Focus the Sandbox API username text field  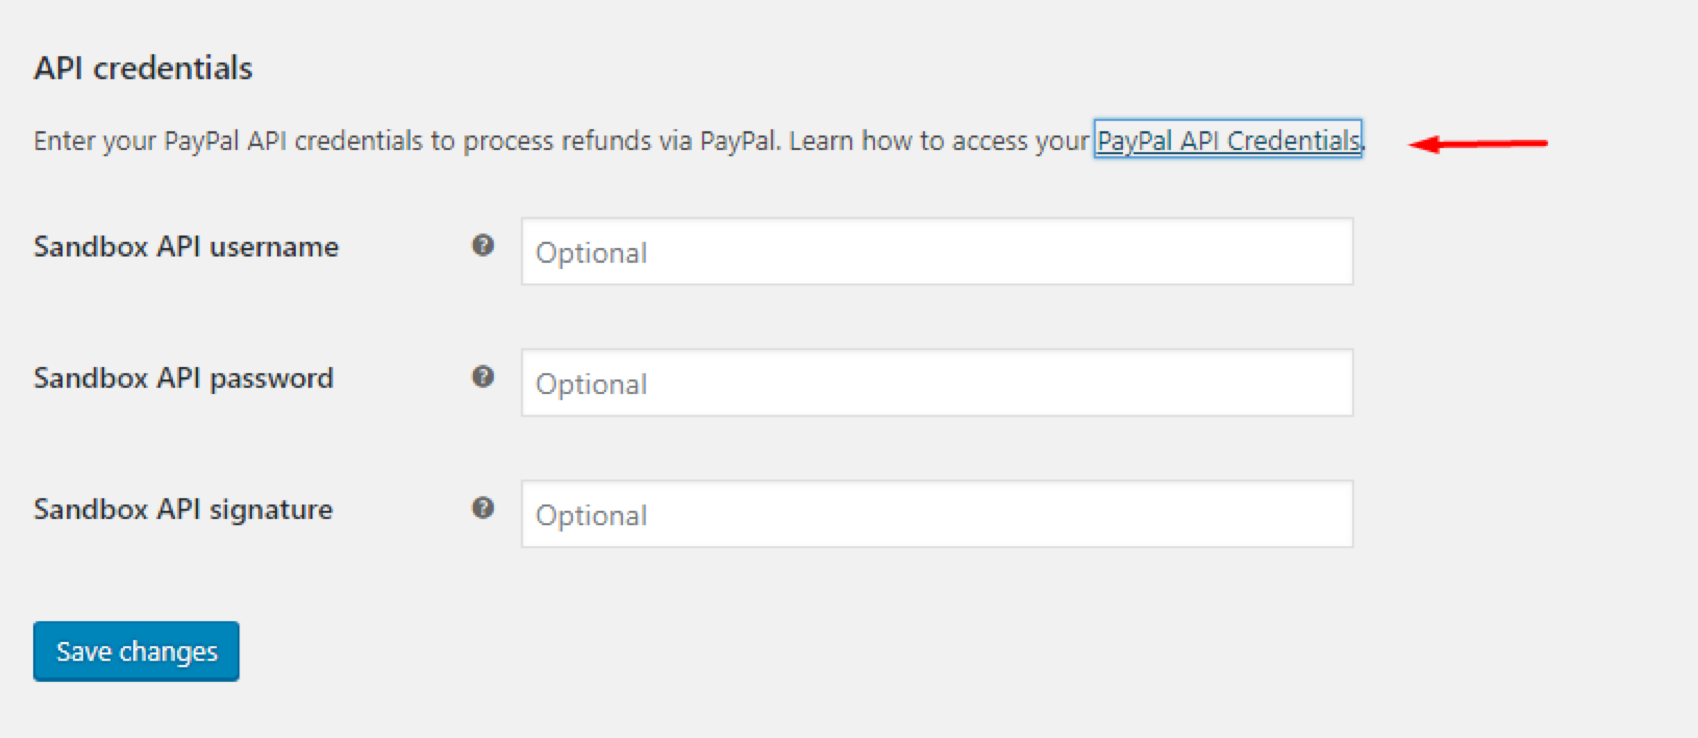pyautogui.click(x=937, y=251)
